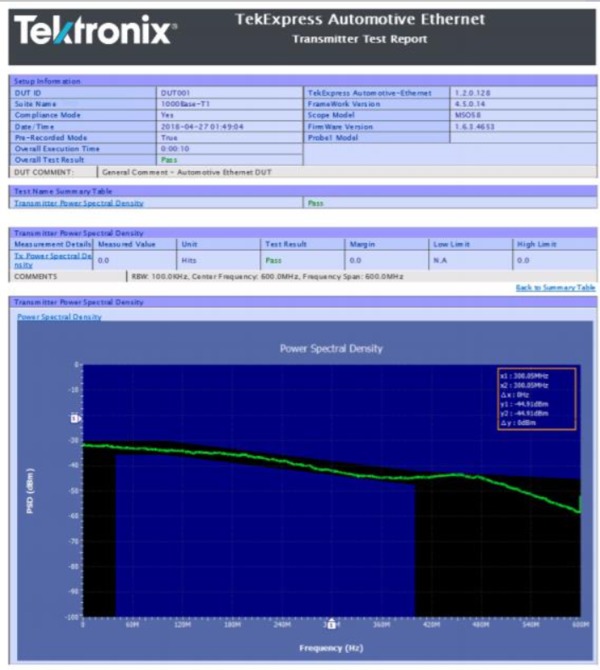Click the Transmitter Test Report subtitle

coord(360,39)
